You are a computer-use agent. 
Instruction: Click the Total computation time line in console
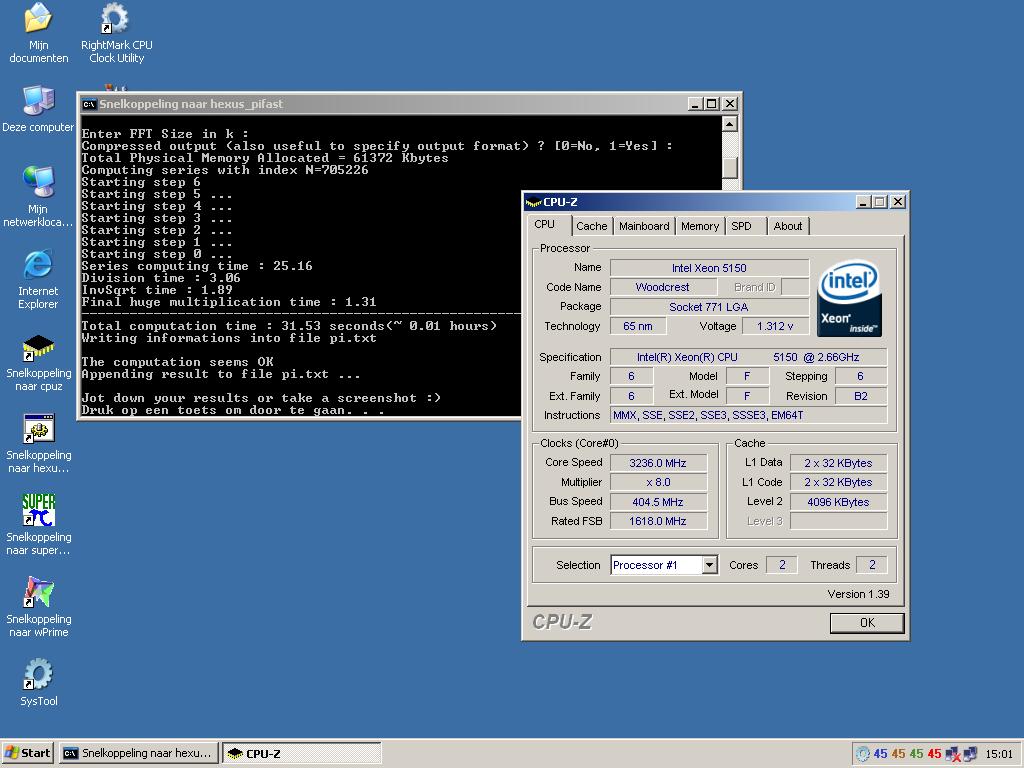[289, 326]
